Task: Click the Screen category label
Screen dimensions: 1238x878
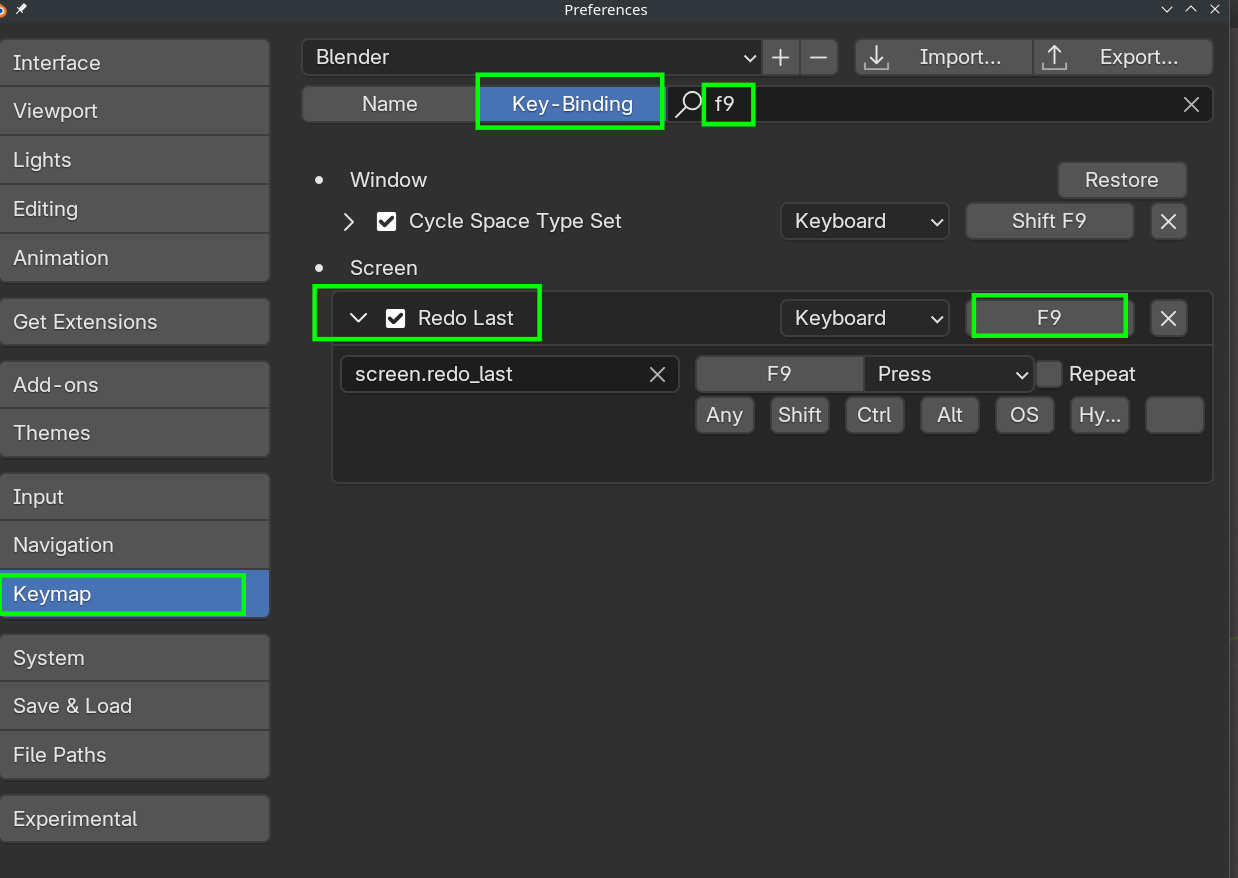Action: tap(384, 268)
